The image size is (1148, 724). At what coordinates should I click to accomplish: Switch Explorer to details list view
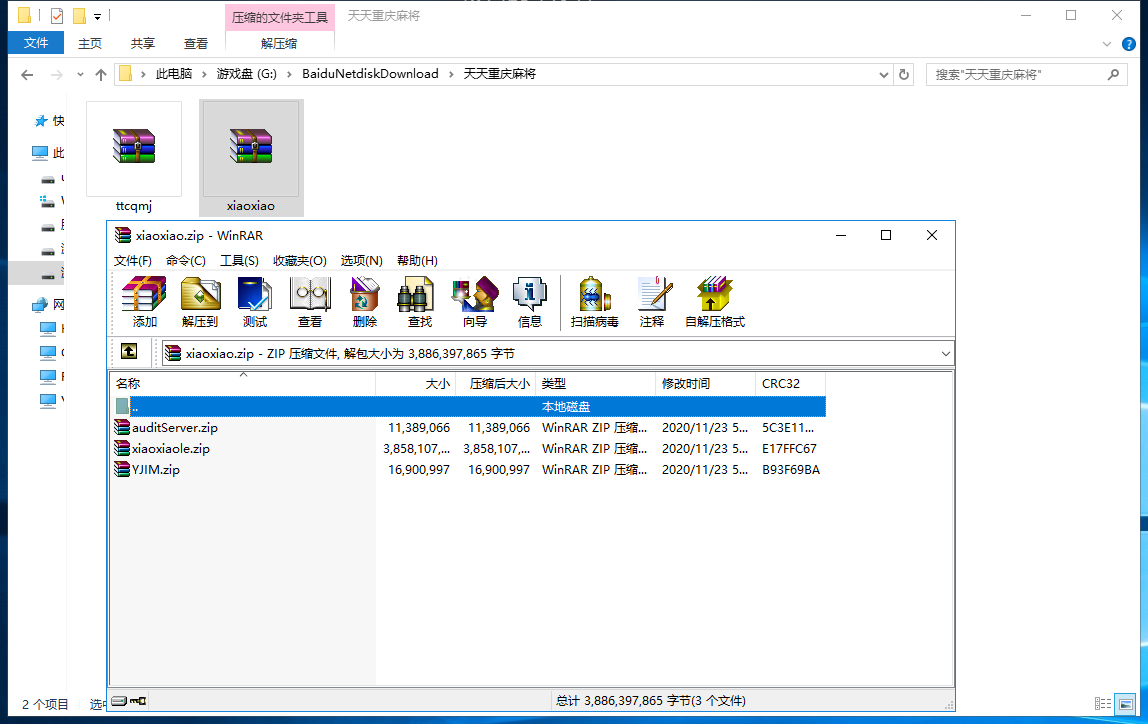[1103, 704]
